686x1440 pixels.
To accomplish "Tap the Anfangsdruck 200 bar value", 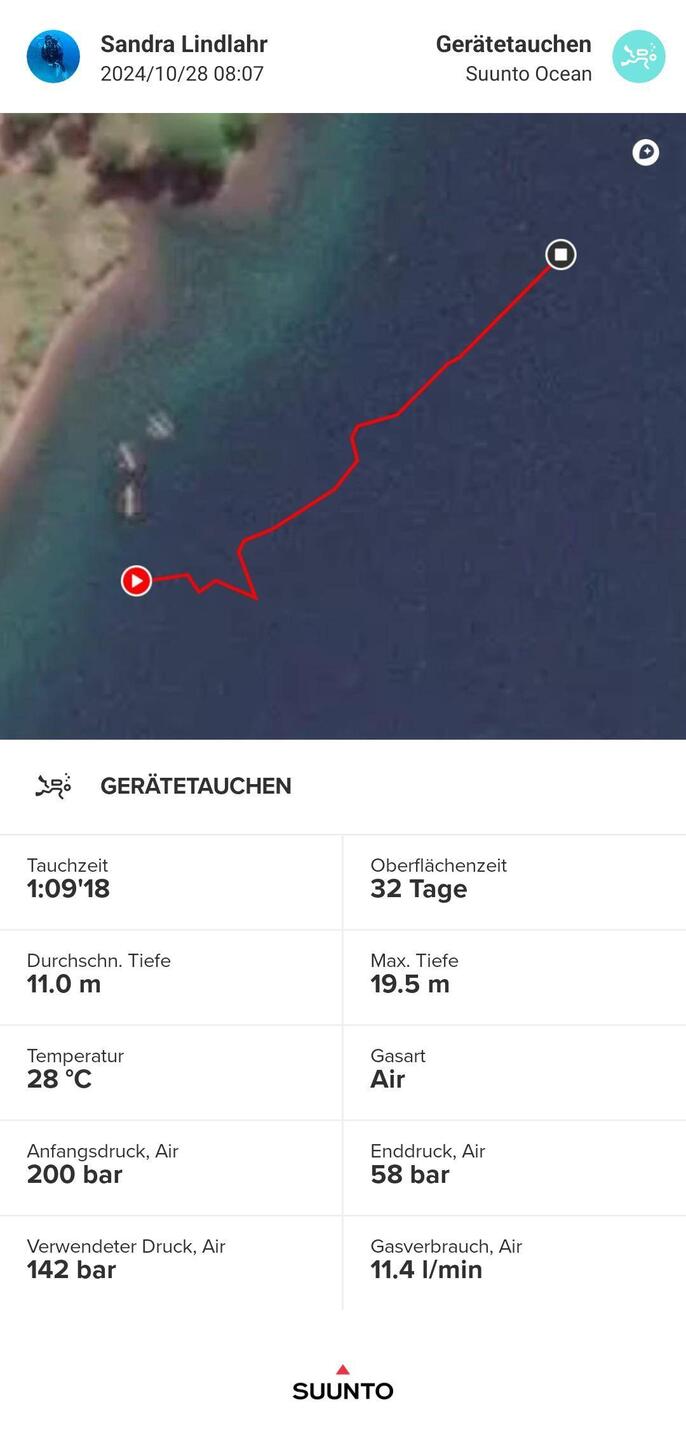I will pos(75,1174).
